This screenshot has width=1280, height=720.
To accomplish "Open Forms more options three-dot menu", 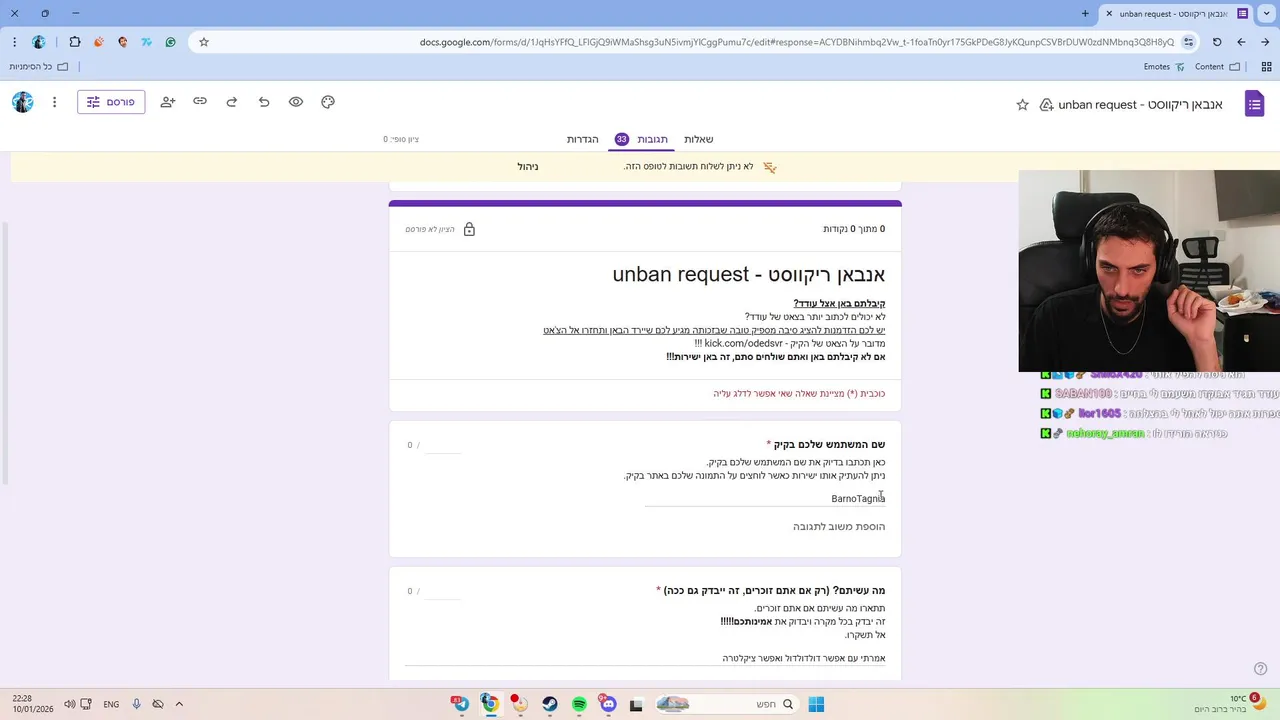I will pos(54,102).
